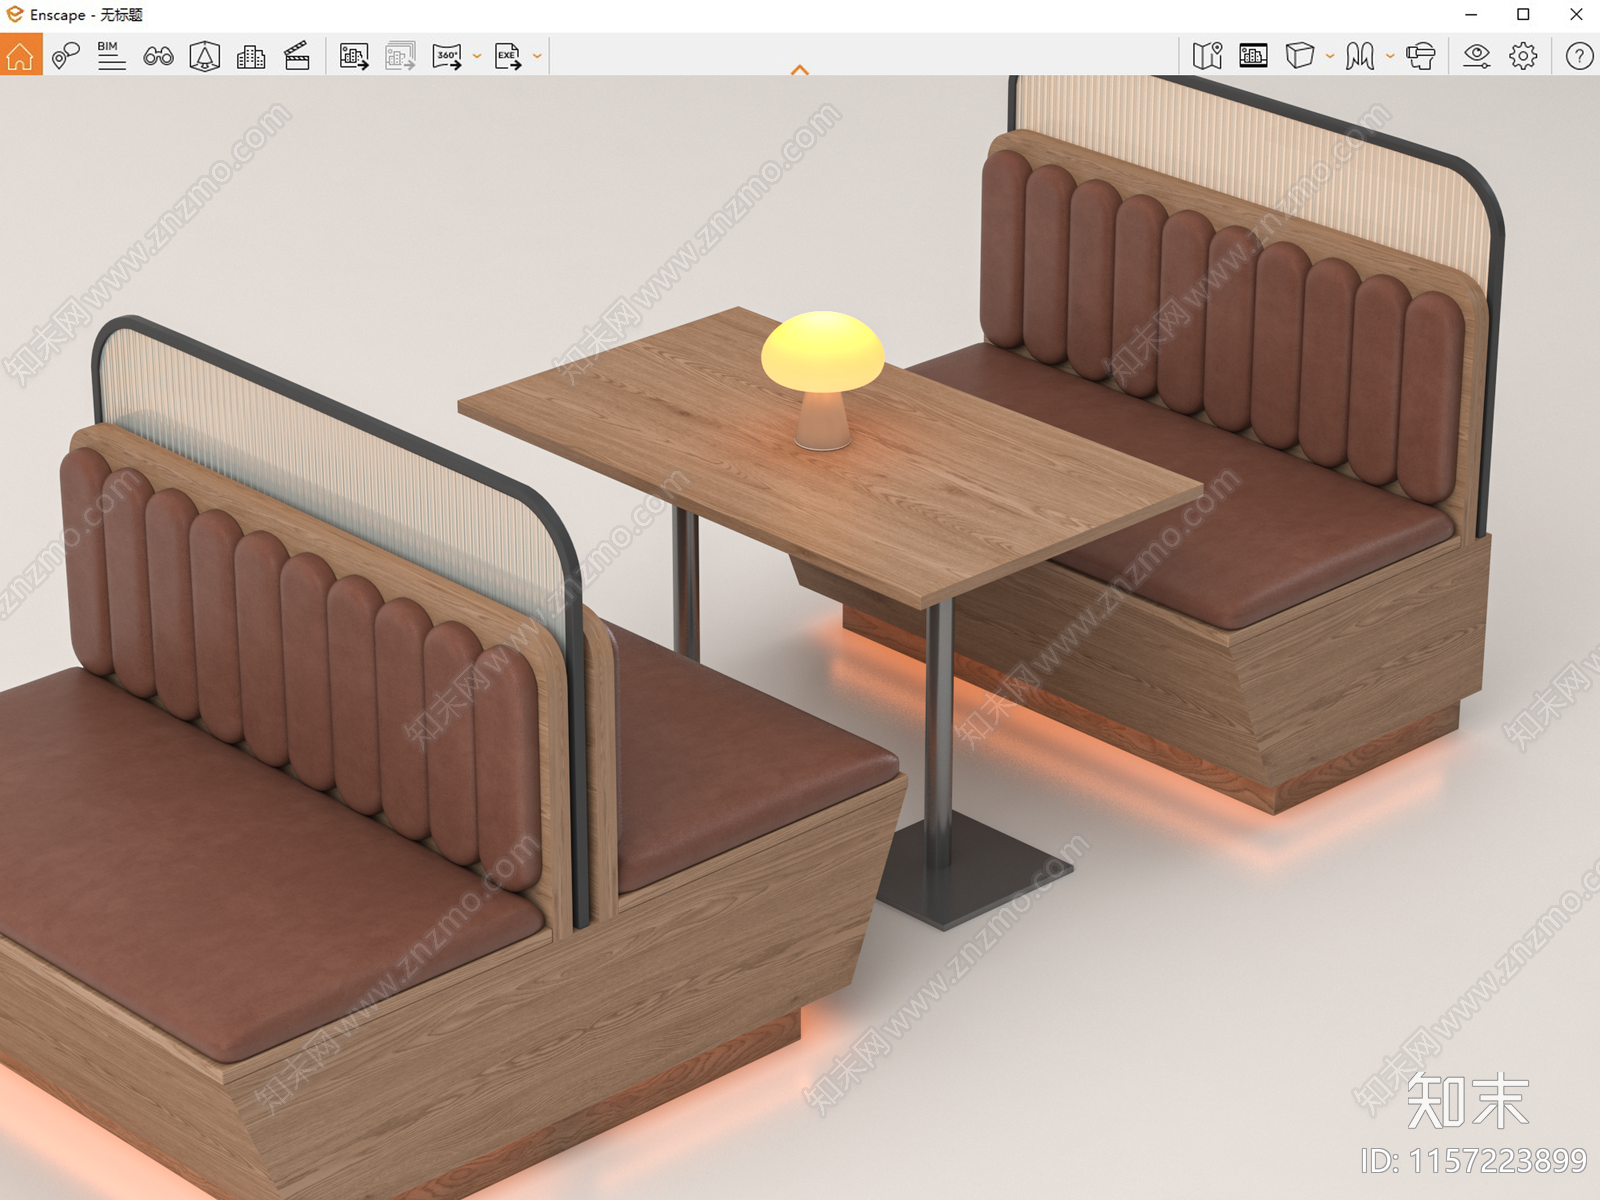
Task: Maximize the Enscape window
Action: point(1523,15)
